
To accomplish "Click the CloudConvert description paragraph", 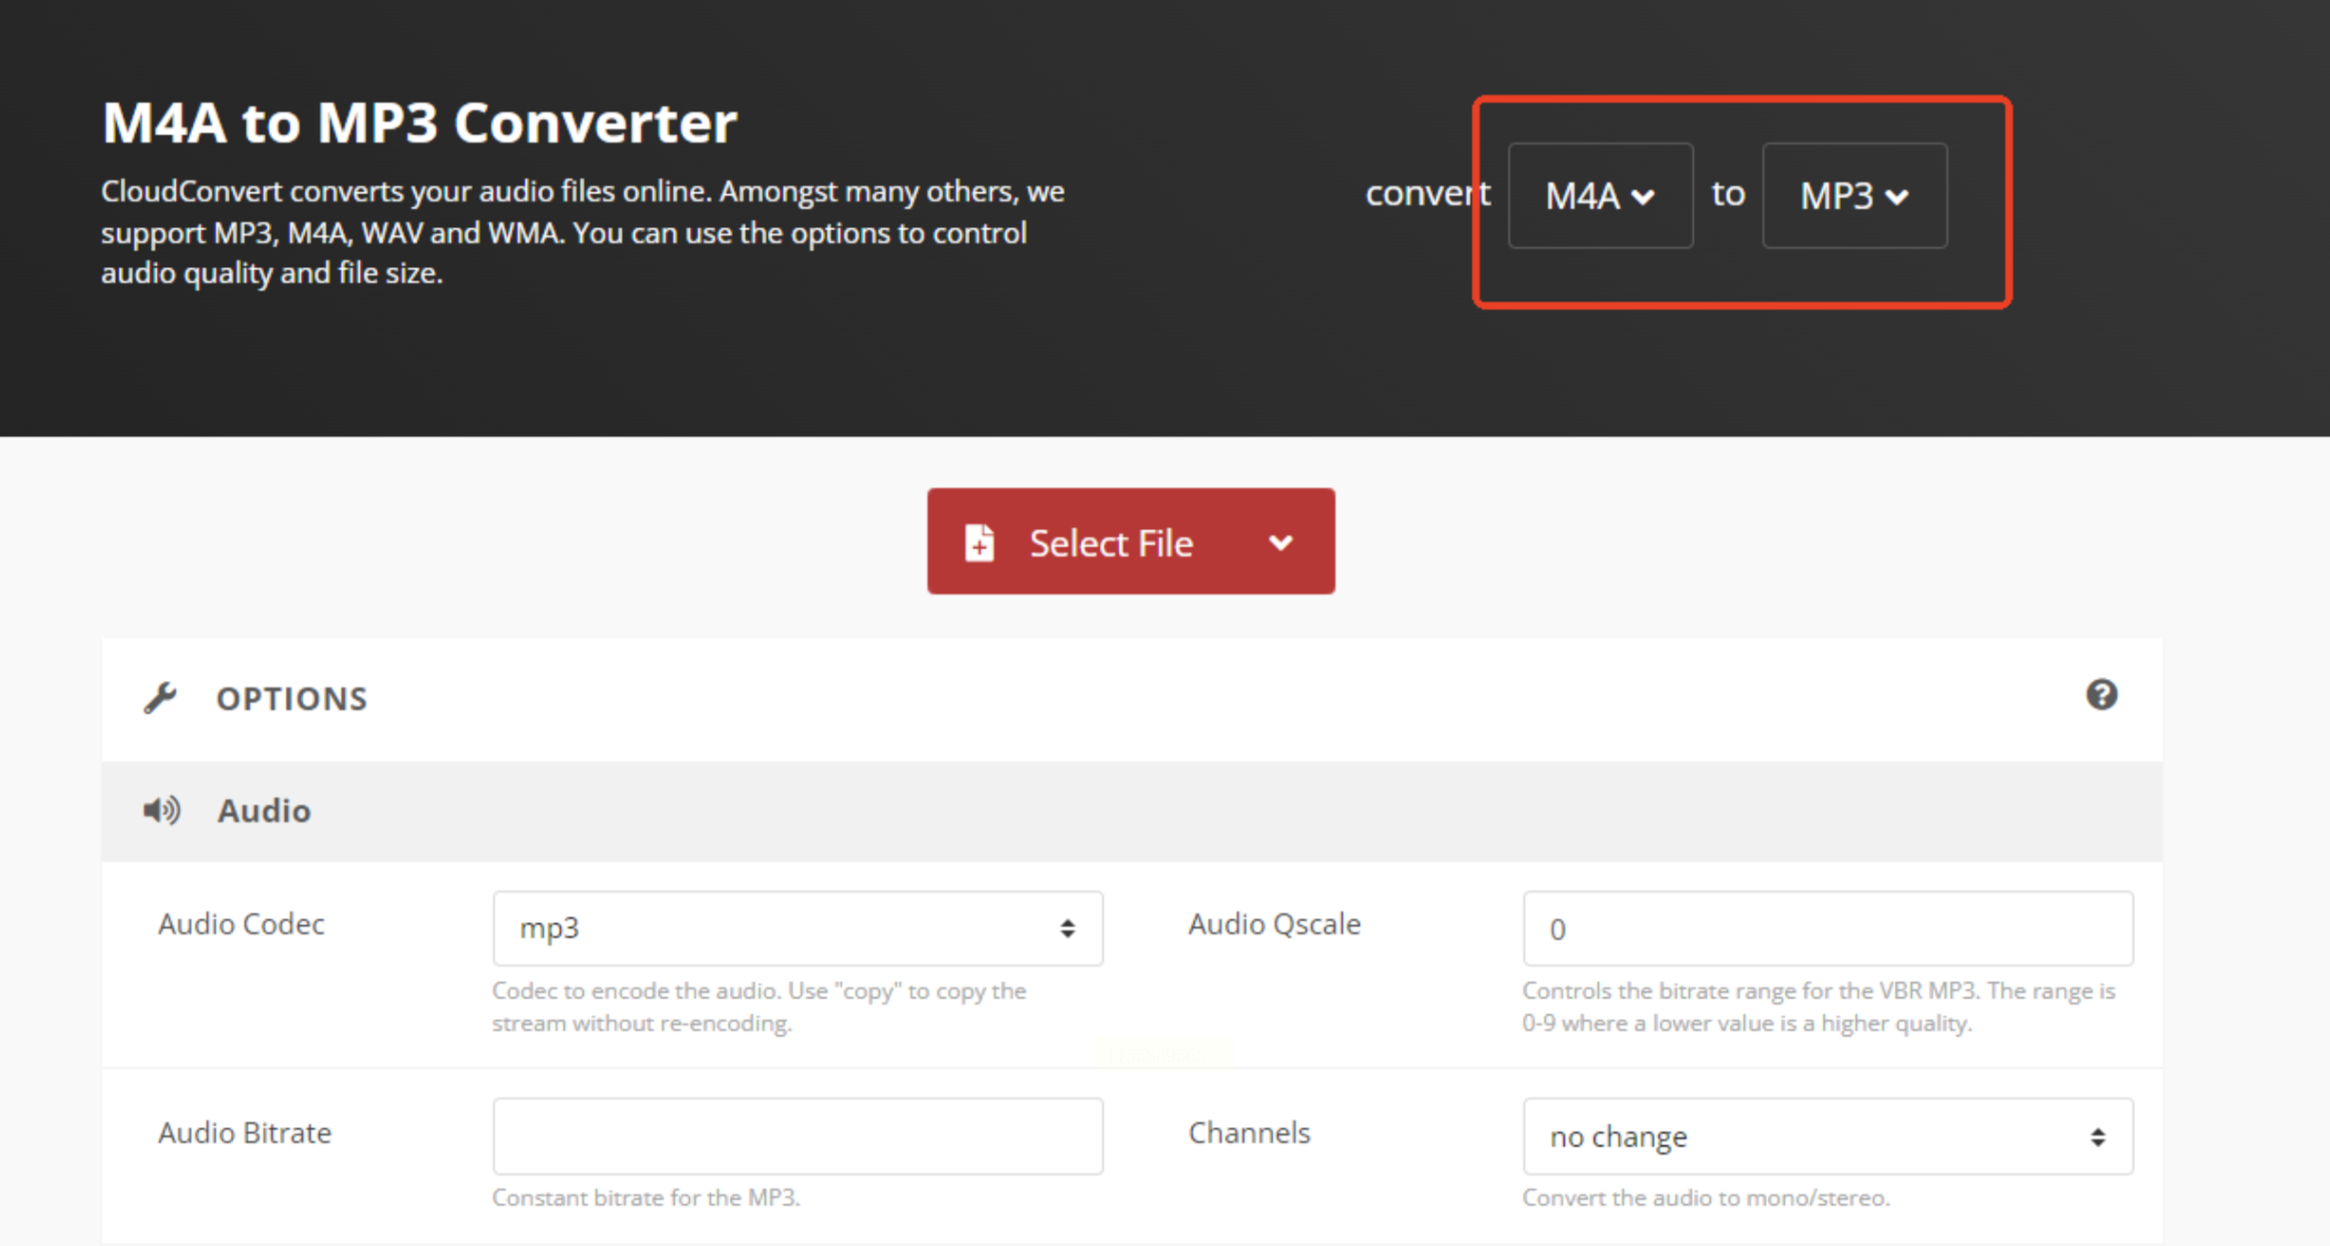I will click(582, 232).
